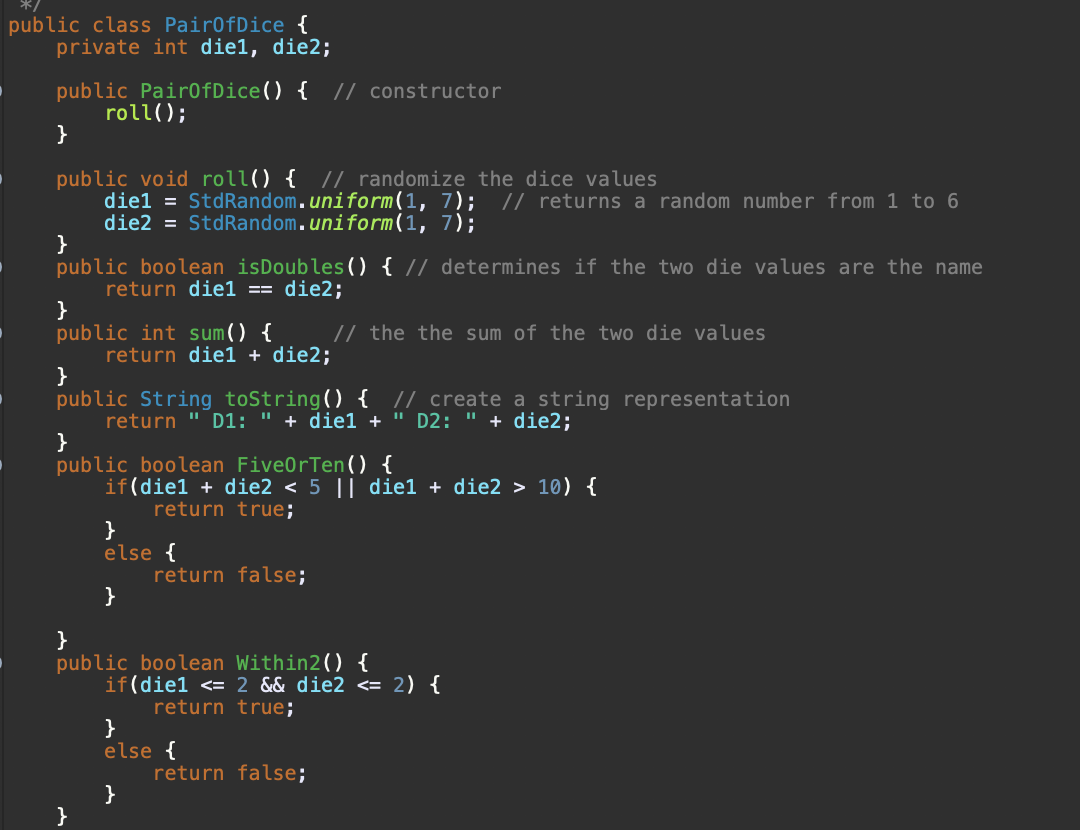The width and height of the screenshot is (1080, 830).
Task: Click the constructor comment text
Action: [x=435, y=91]
